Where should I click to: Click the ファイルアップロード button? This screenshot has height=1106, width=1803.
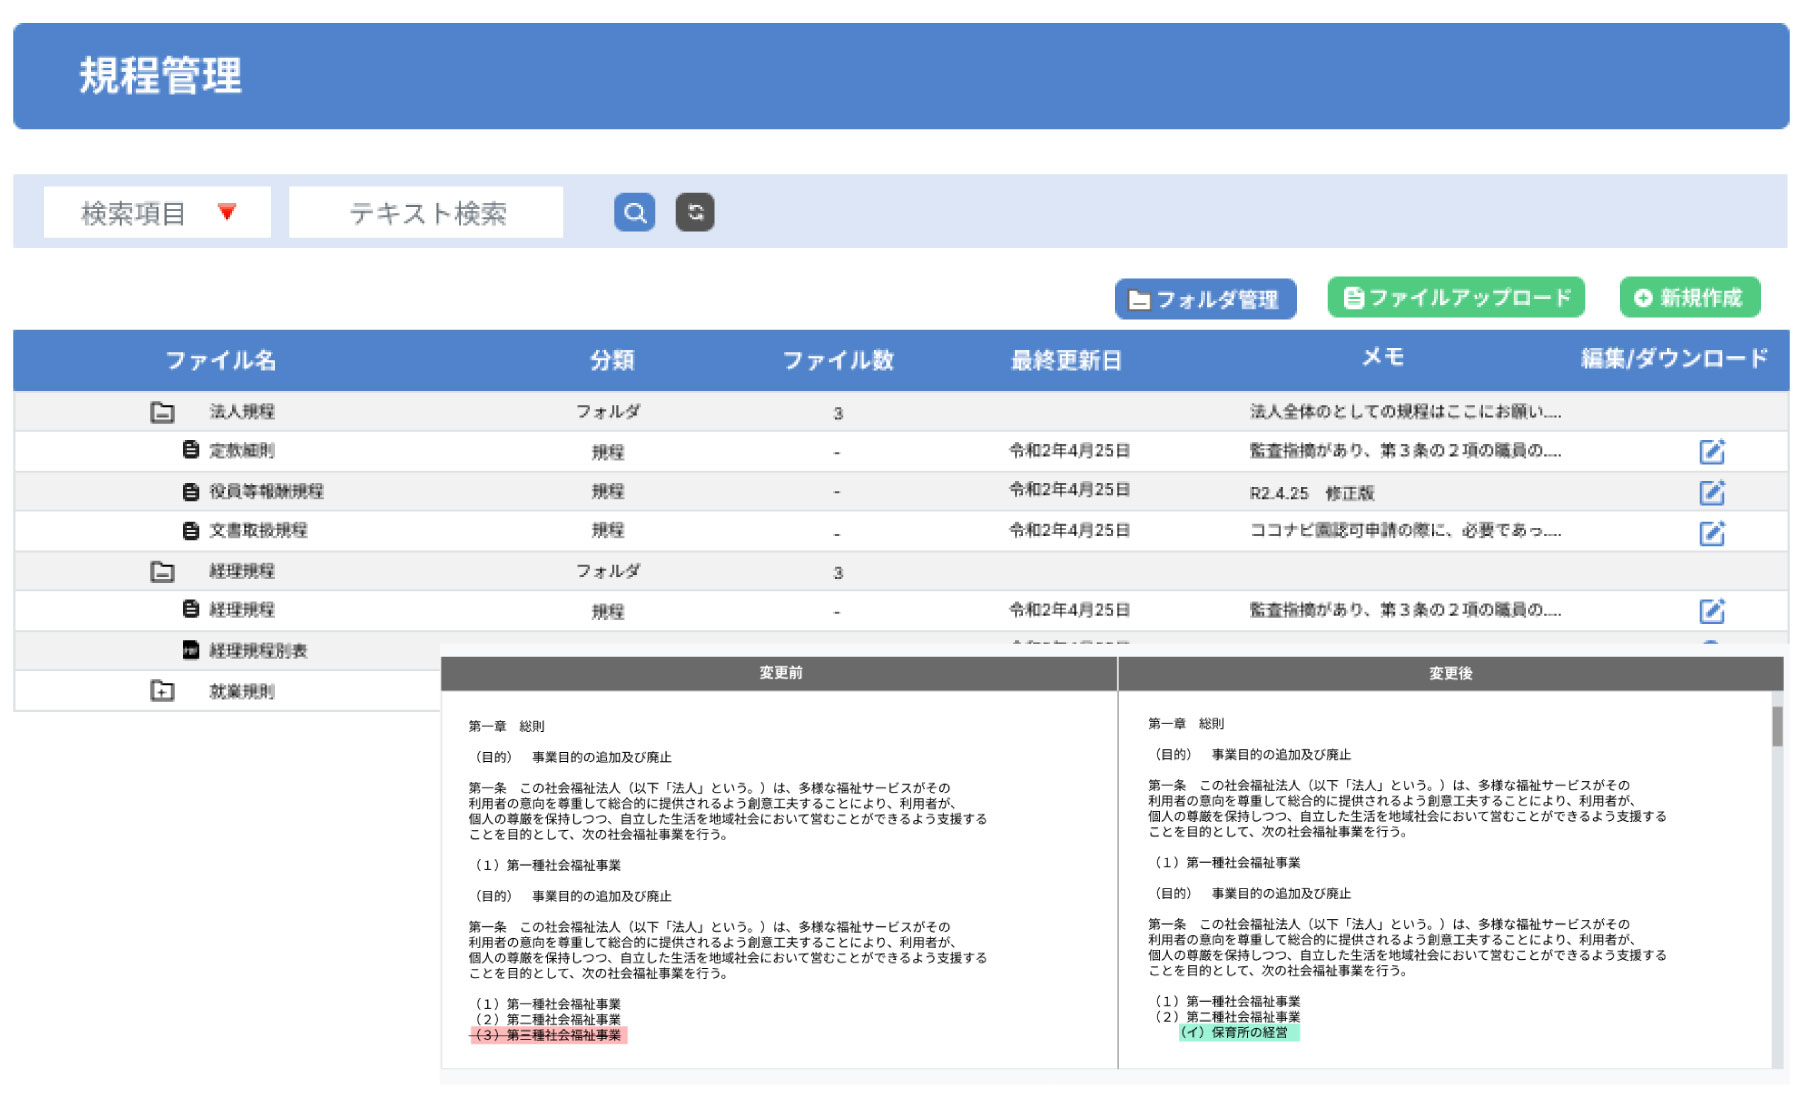tap(1455, 296)
